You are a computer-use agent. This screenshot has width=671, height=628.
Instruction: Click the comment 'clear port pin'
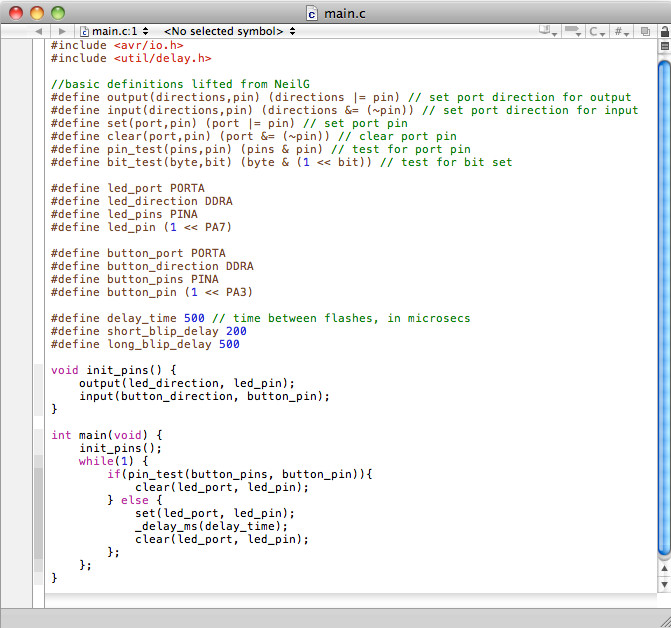coord(398,136)
